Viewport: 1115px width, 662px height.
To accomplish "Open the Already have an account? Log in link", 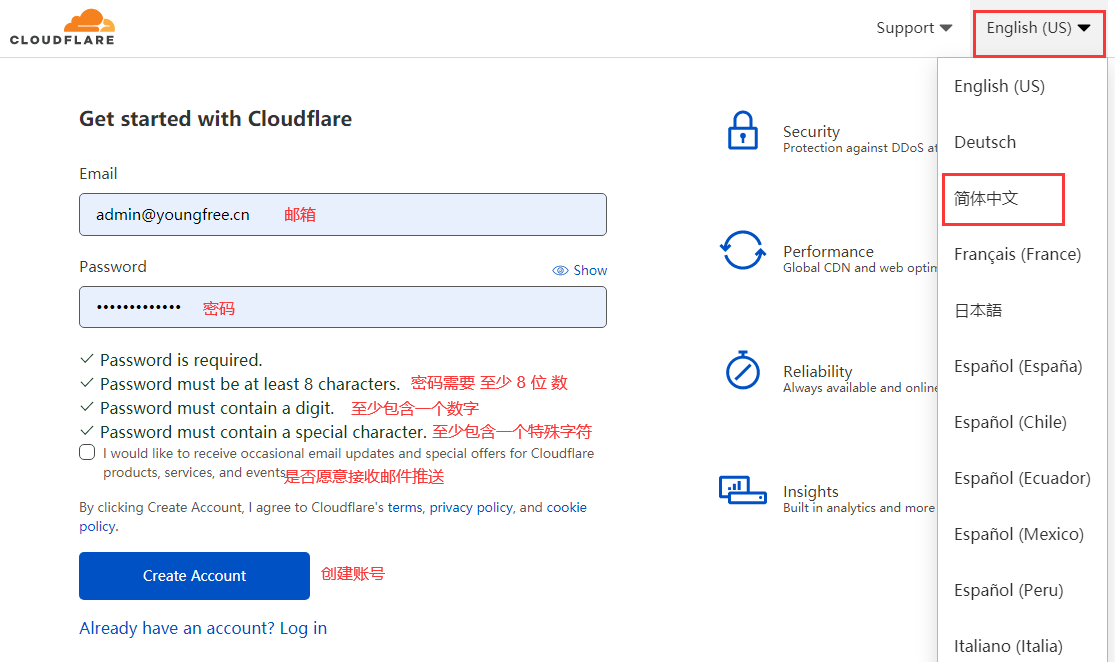I will point(203,628).
